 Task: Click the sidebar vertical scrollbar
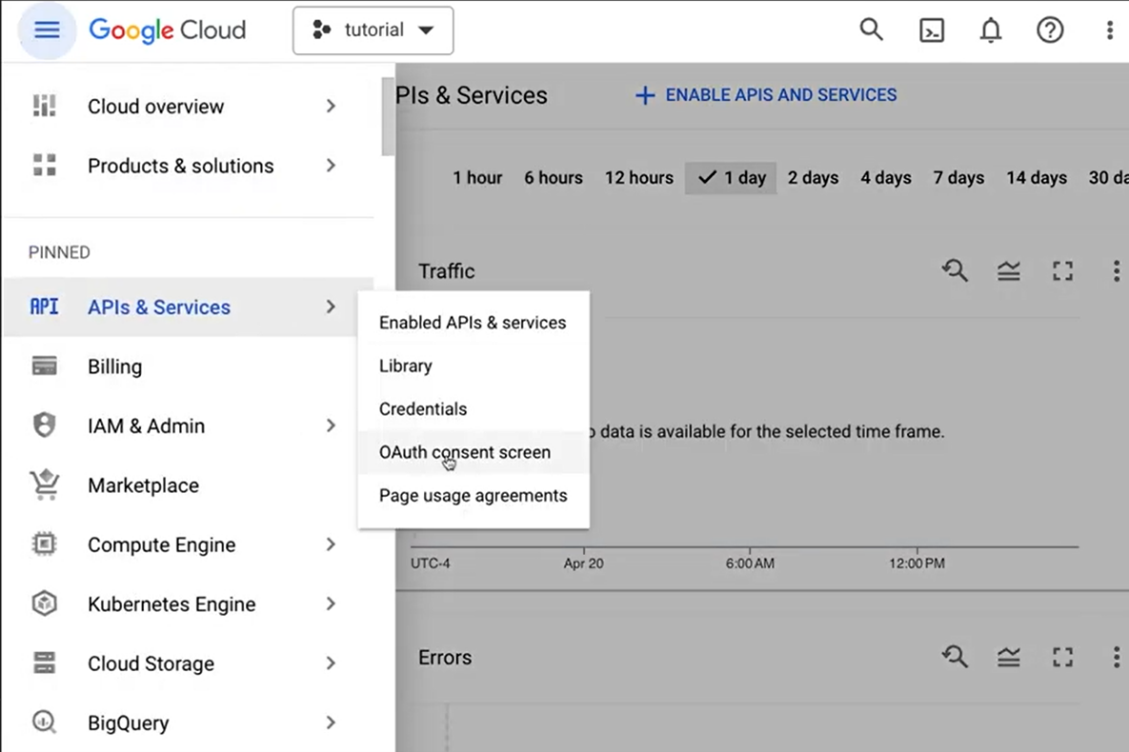click(388, 118)
